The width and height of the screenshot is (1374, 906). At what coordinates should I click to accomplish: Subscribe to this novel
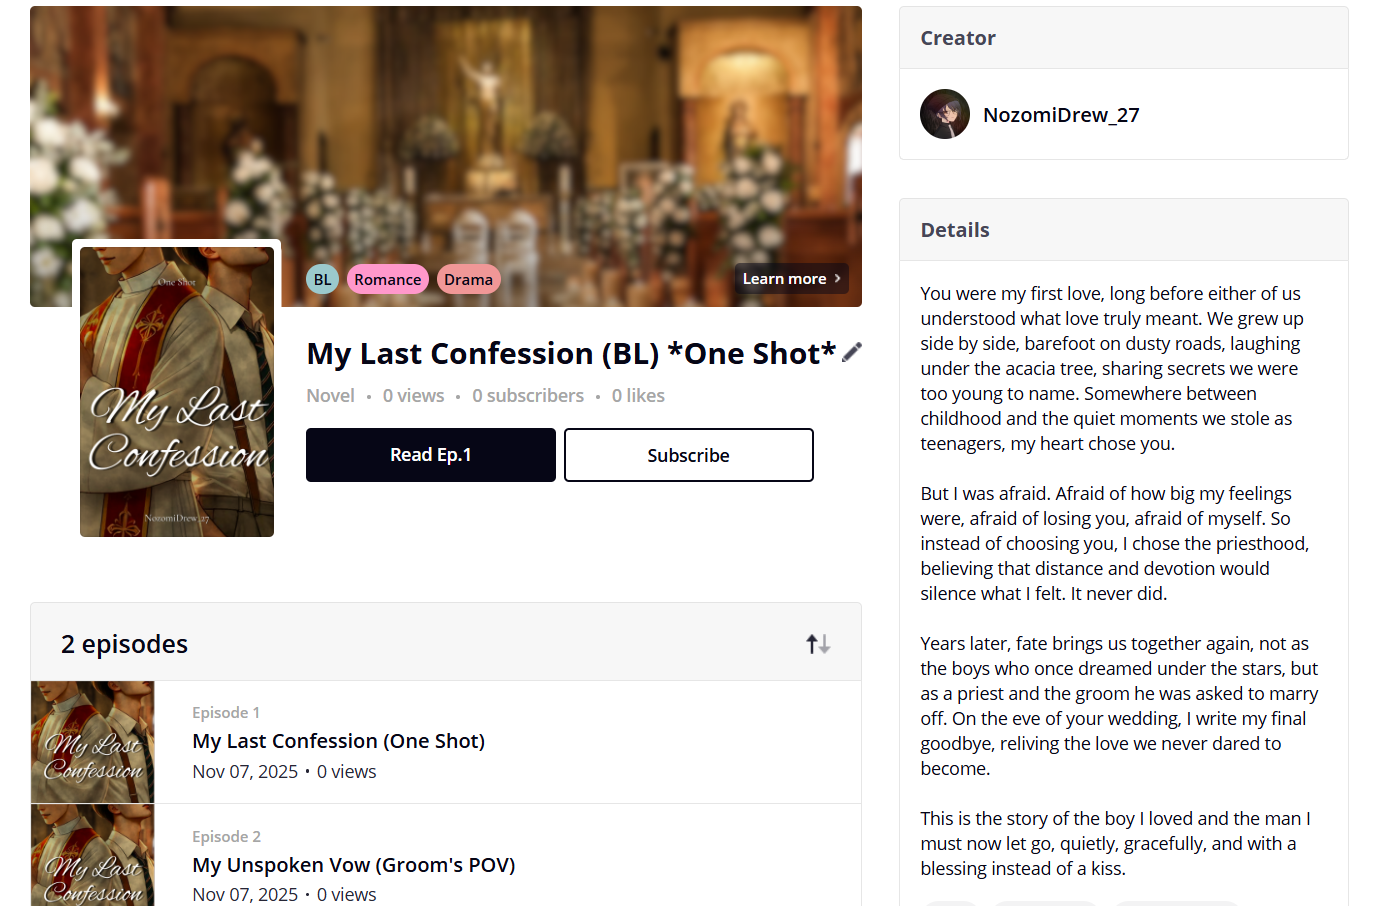tap(688, 455)
